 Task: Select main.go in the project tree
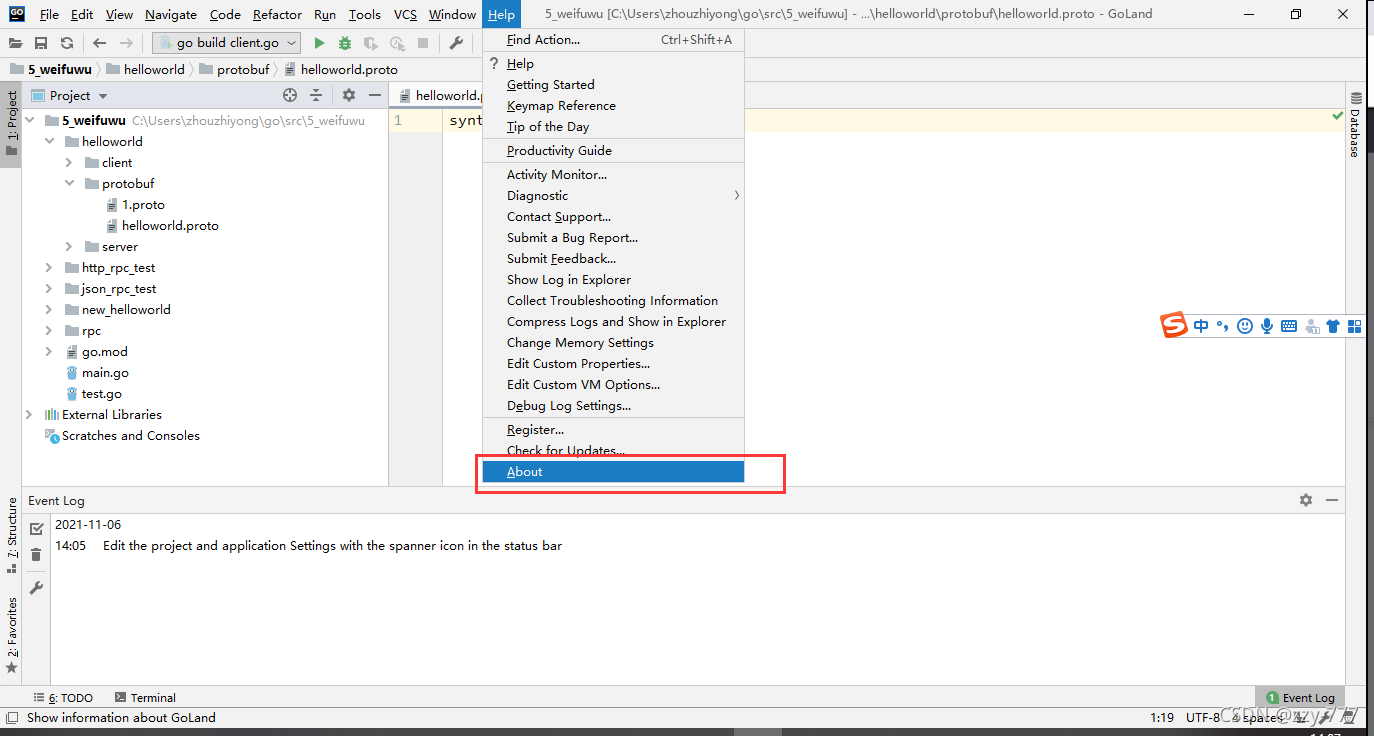[x=97, y=372]
